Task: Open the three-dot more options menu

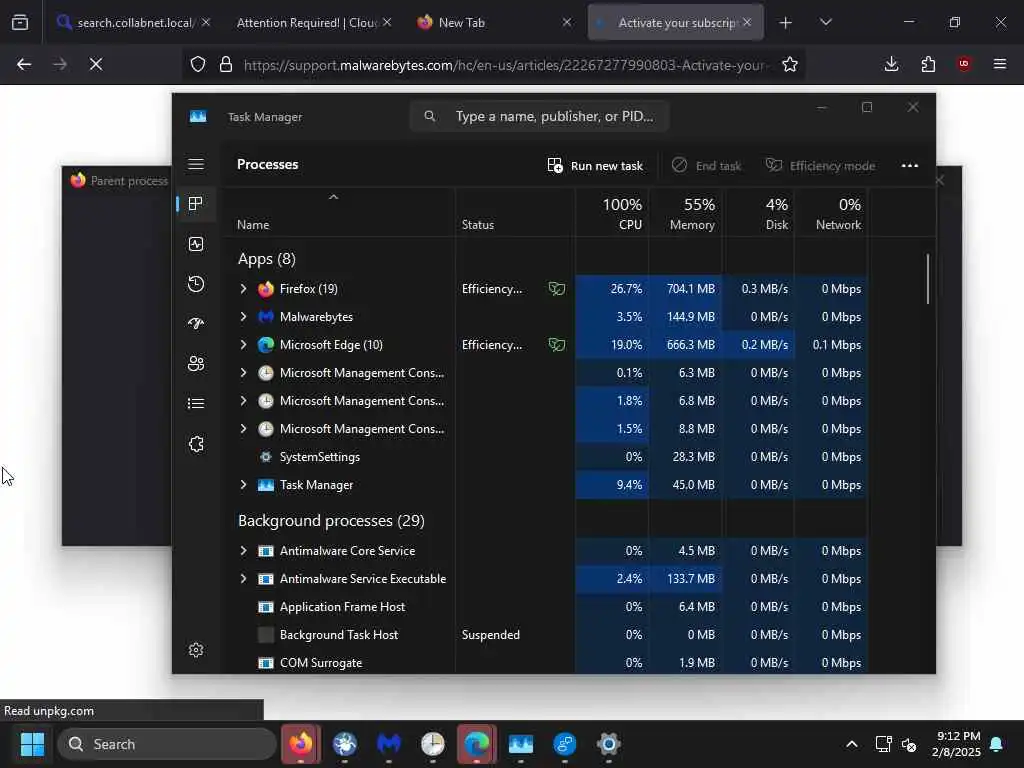Action: point(910,166)
